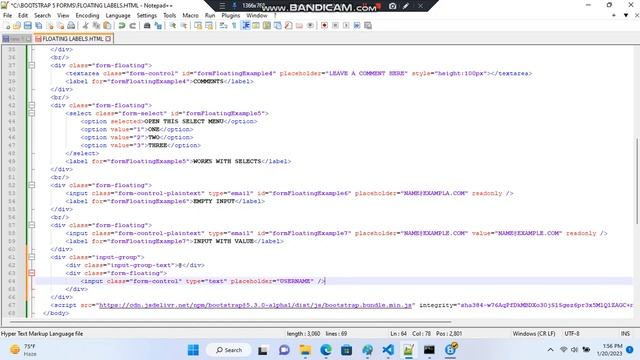Open Visual Studio Code from the taskbar
This screenshot has height=360, width=640.
tap(388, 350)
